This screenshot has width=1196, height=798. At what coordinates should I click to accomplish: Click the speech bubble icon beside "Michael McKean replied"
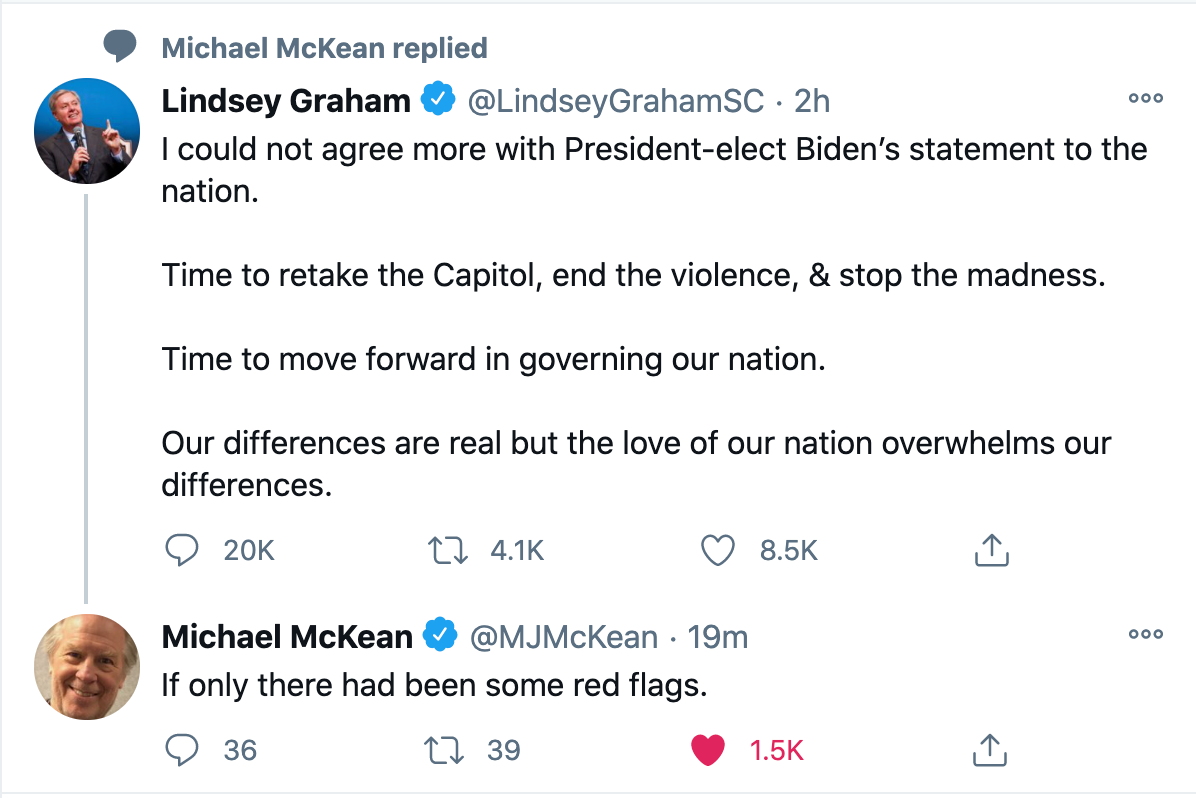click(121, 46)
